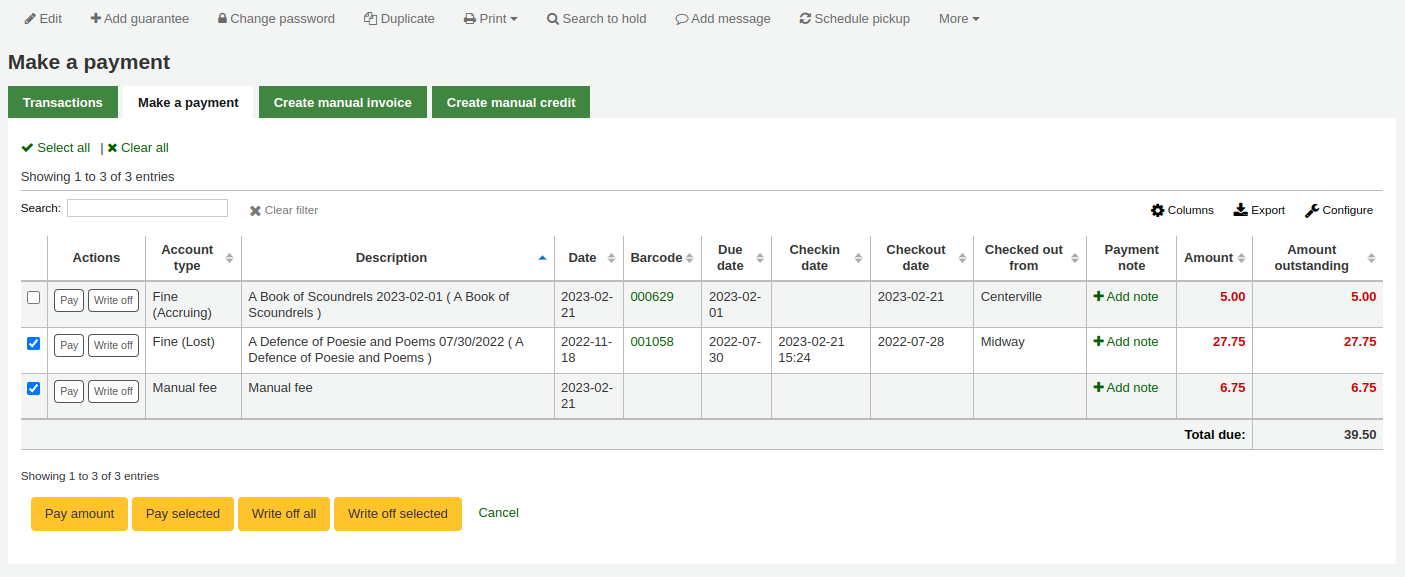
Task: Uncheck the Fine (Lost) row checkbox
Action: click(x=33, y=344)
